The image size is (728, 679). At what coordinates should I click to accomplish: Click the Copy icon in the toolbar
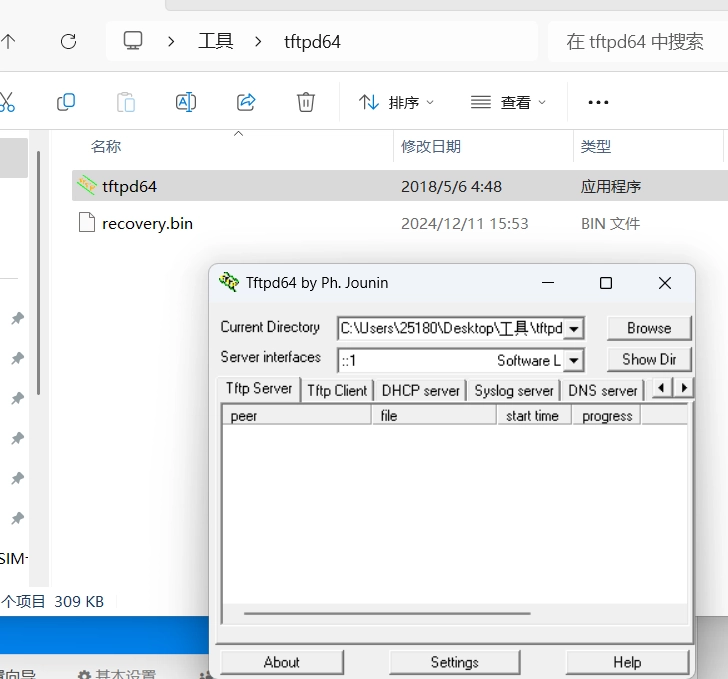[x=66, y=102]
